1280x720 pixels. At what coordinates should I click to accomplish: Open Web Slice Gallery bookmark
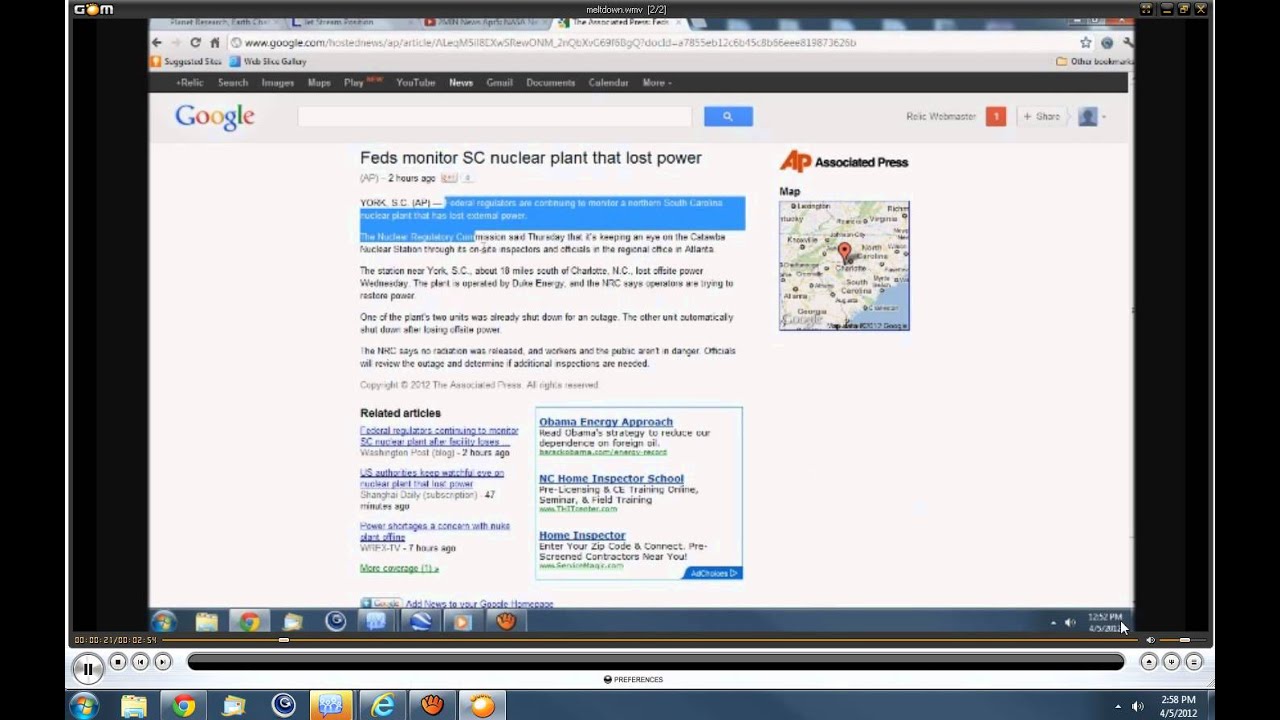click(x=268, y=61)
